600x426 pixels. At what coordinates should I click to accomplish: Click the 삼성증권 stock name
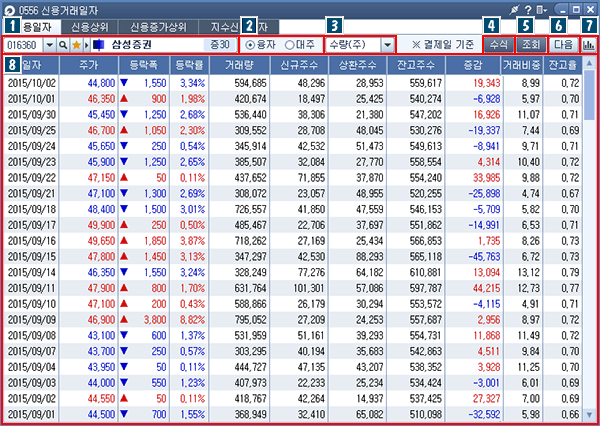[132, 45]
